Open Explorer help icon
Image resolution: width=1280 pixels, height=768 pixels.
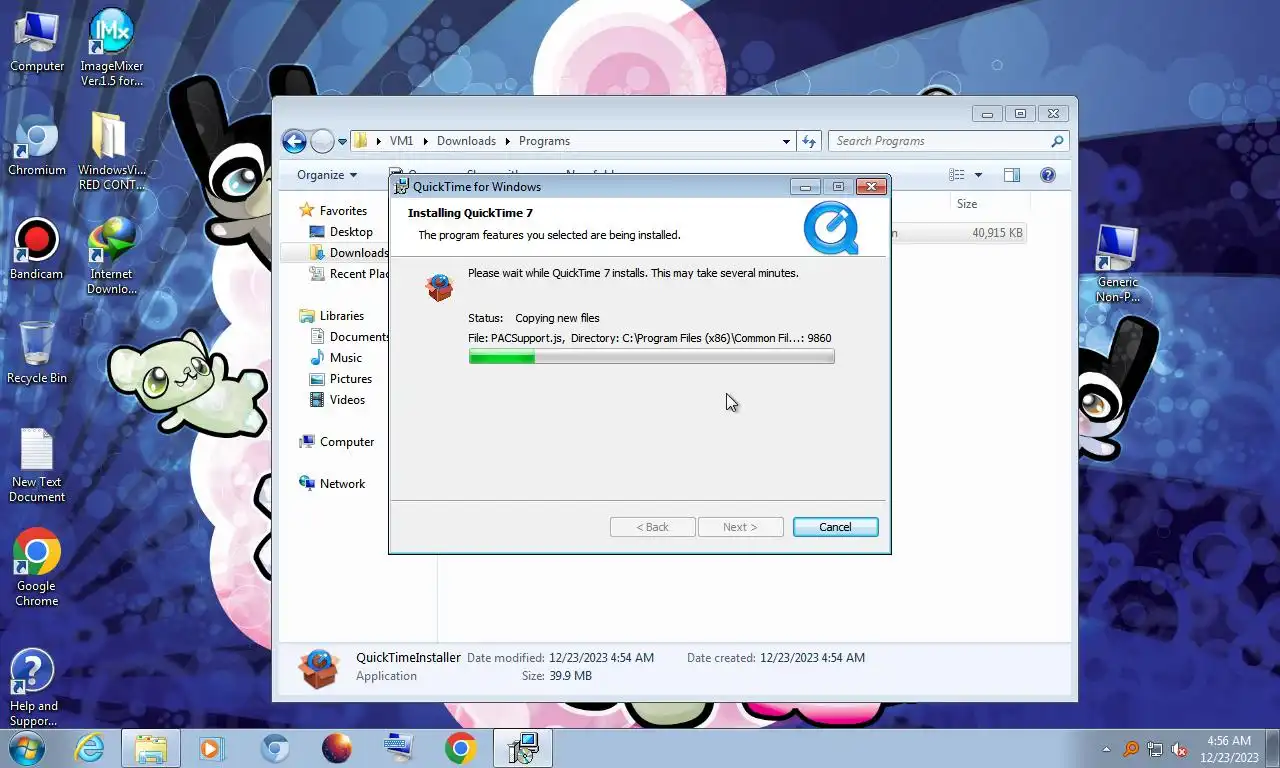1048,175
